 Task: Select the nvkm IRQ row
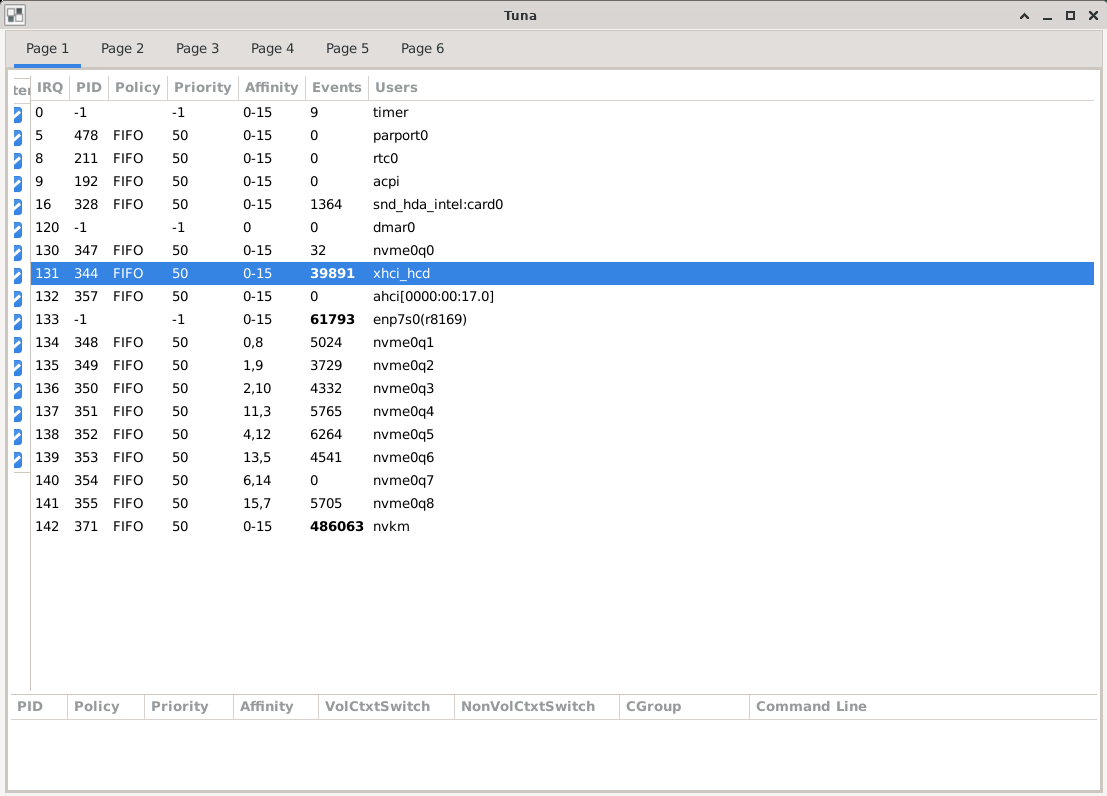click(x=562, y=526)
